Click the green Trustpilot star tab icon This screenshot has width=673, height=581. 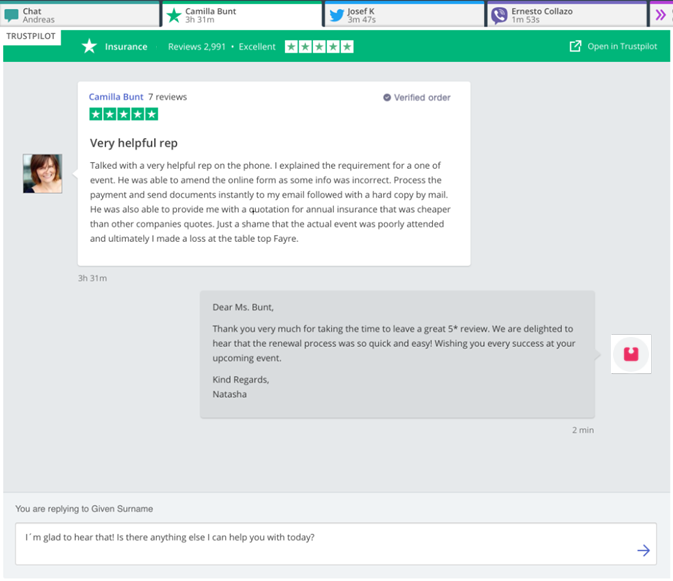coord(174,15)
